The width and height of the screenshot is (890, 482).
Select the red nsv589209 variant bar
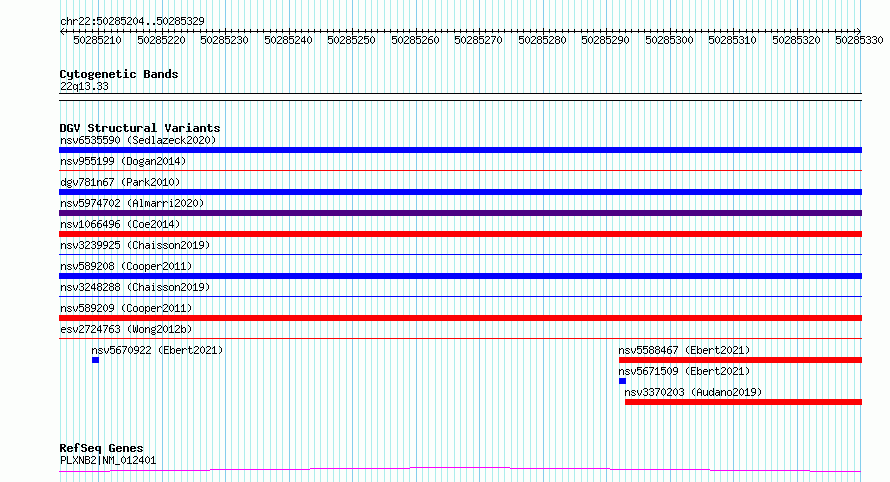pyautogui.click(x=460, y=318)
